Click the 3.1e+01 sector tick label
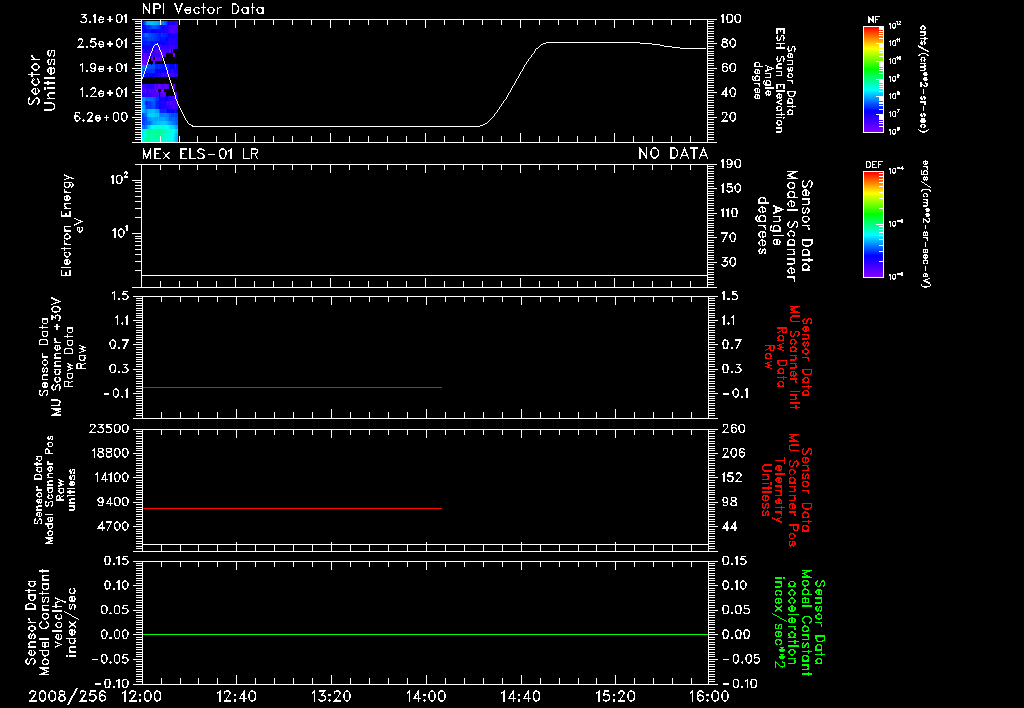 tap(103, 19)
